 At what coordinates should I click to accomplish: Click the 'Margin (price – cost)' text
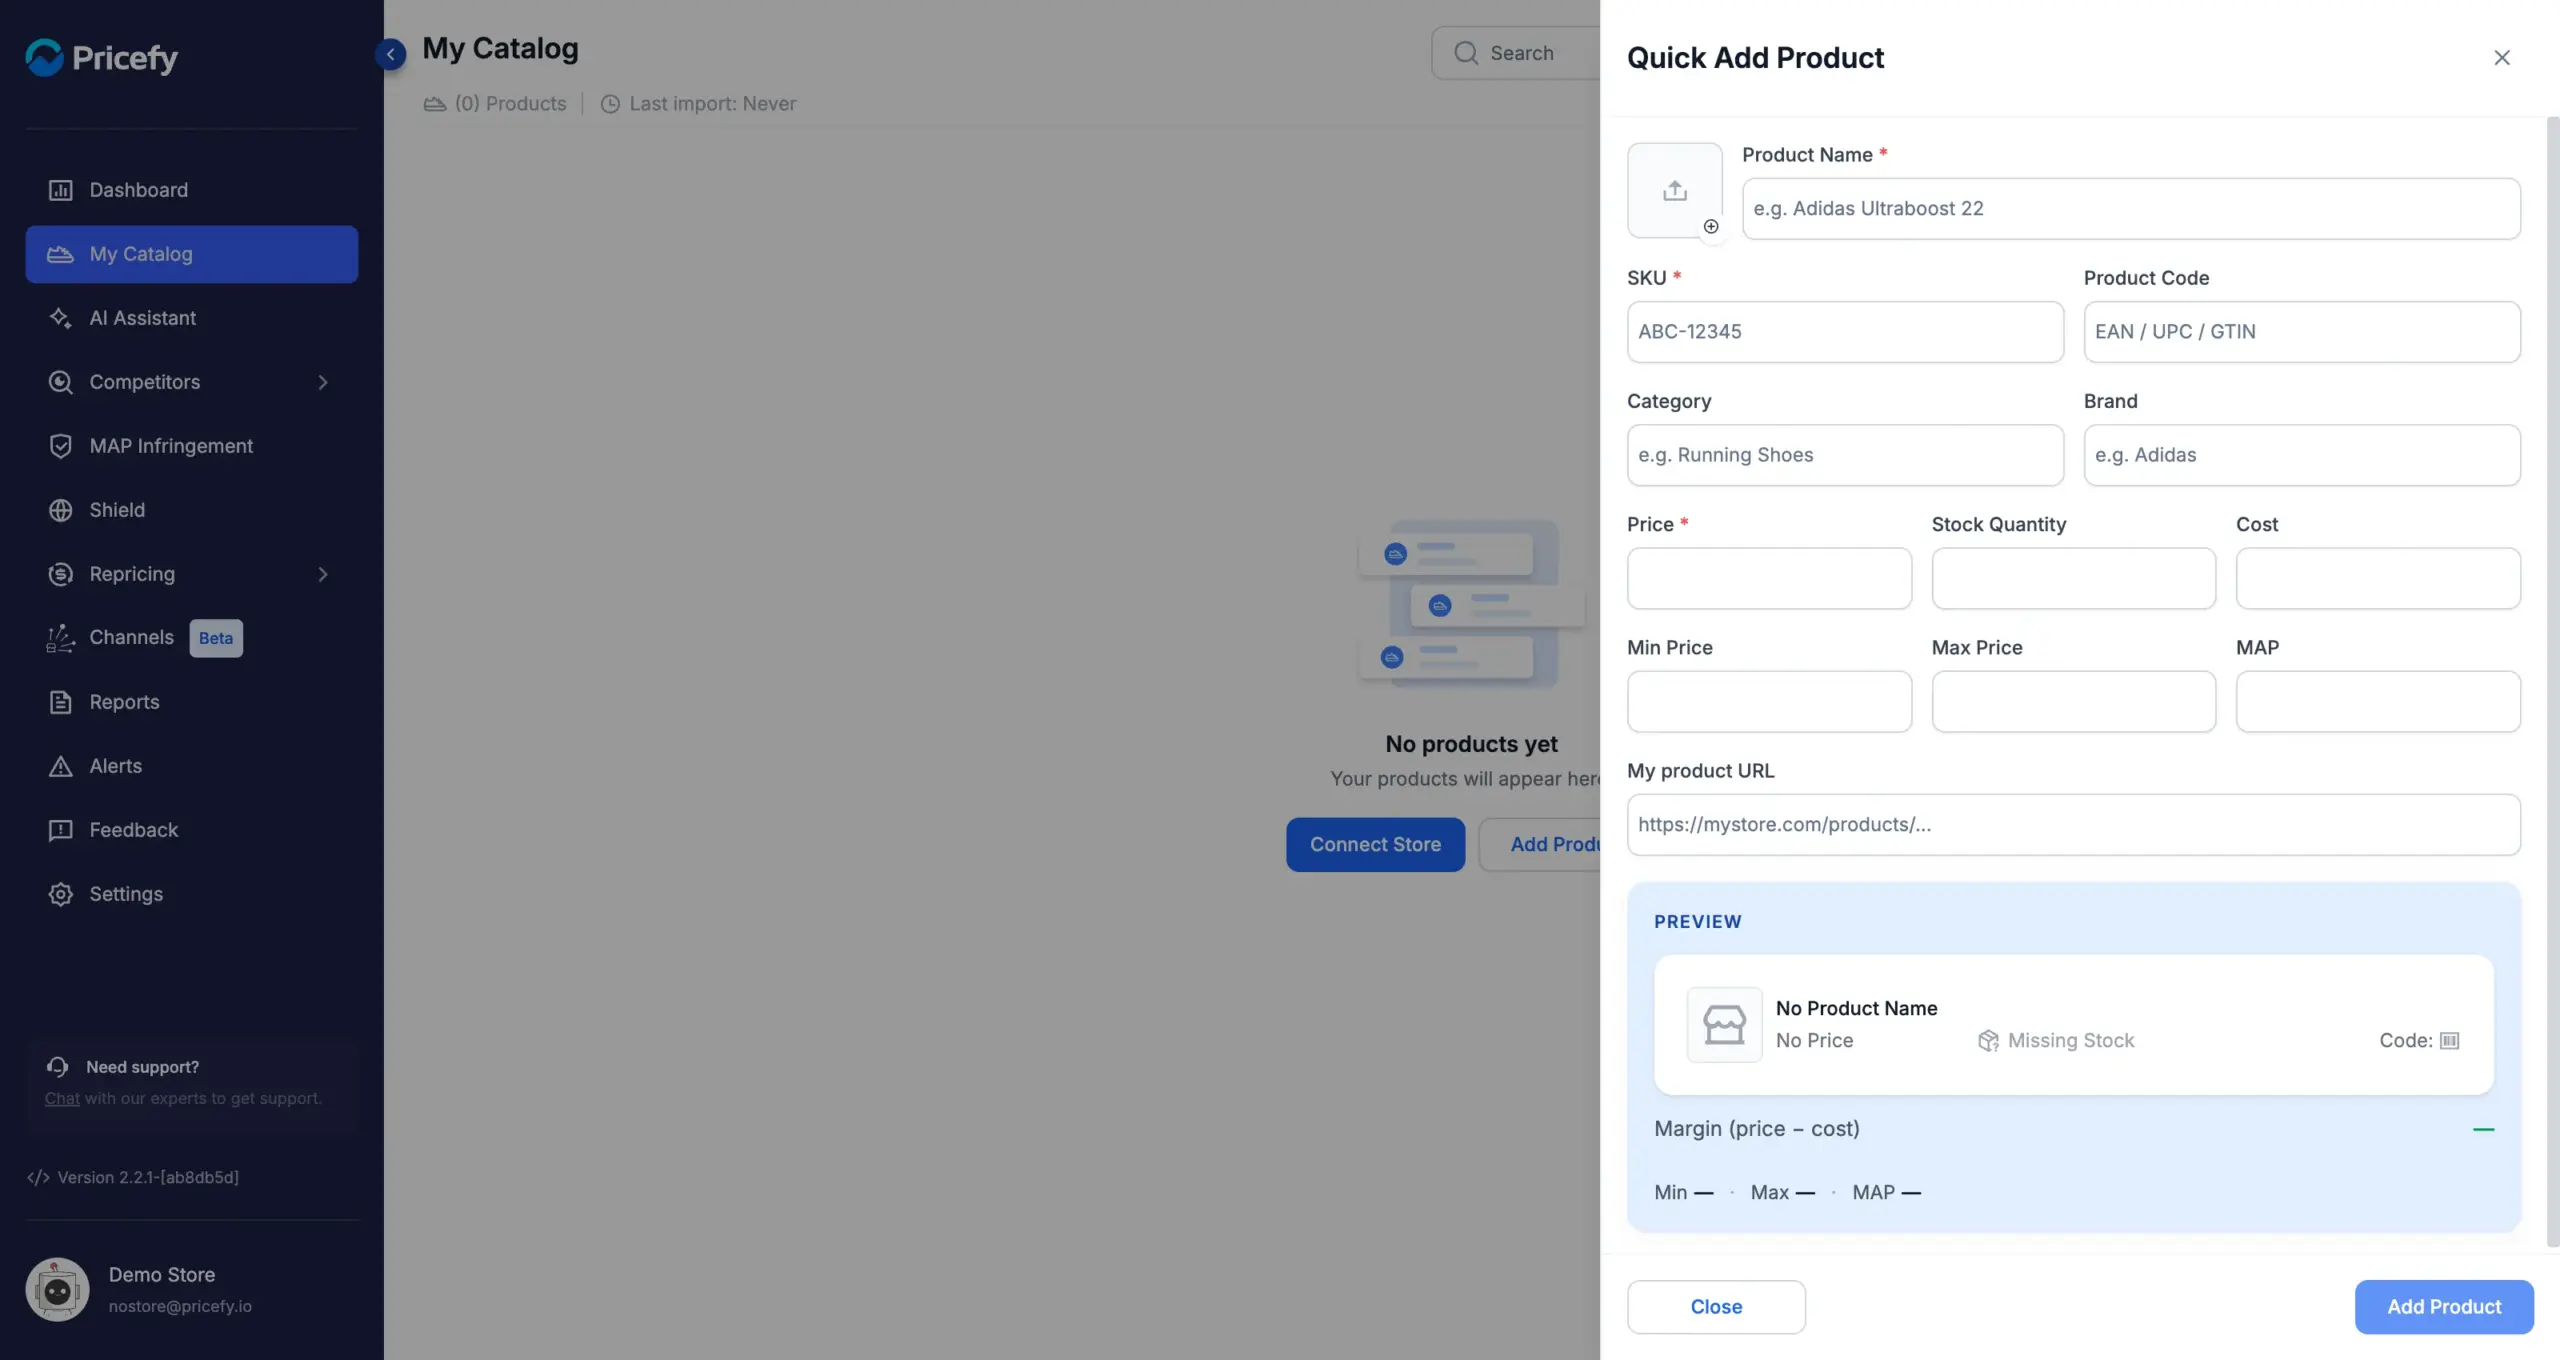1757,1129
